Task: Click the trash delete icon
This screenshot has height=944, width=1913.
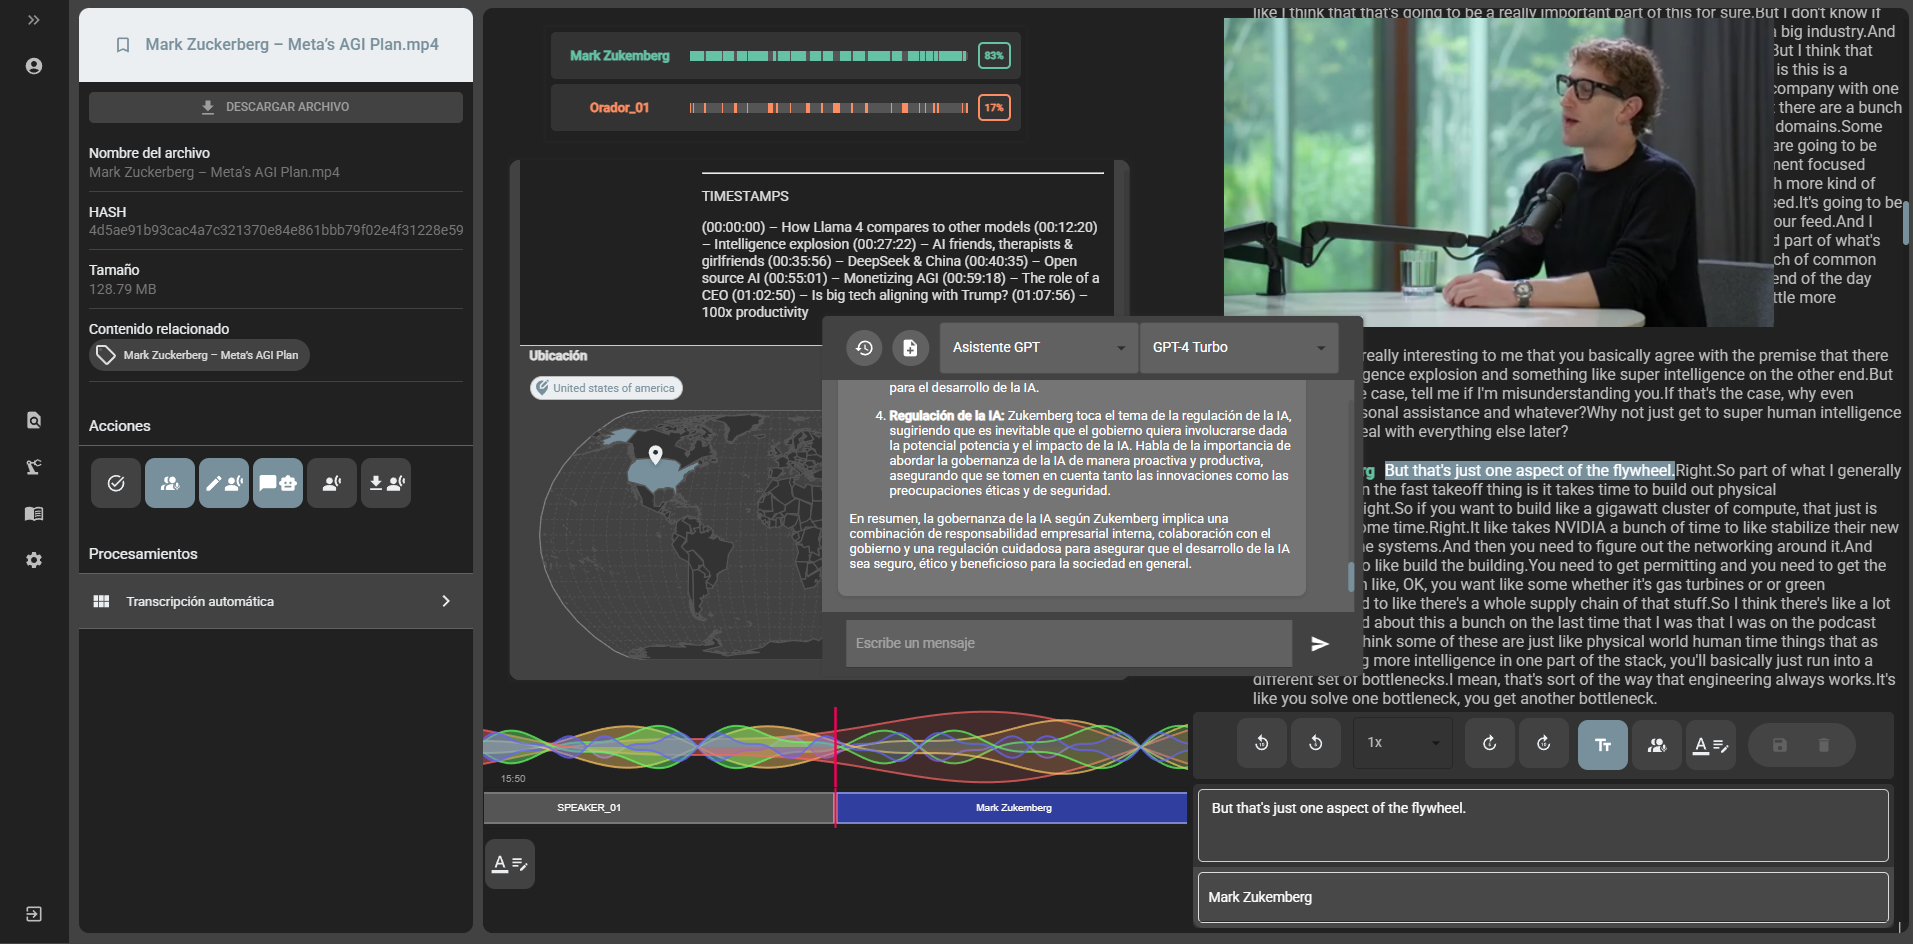Action: 1824,745
